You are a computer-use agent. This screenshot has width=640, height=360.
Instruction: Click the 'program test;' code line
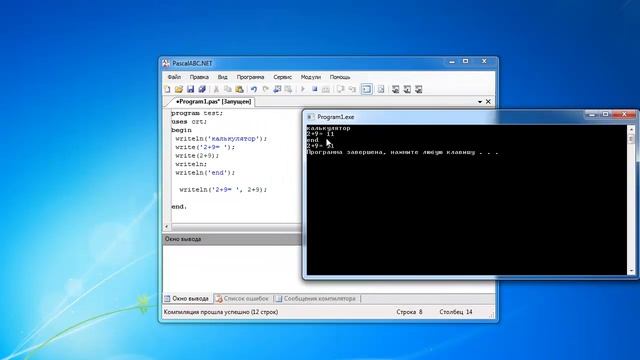coord(197,113)
